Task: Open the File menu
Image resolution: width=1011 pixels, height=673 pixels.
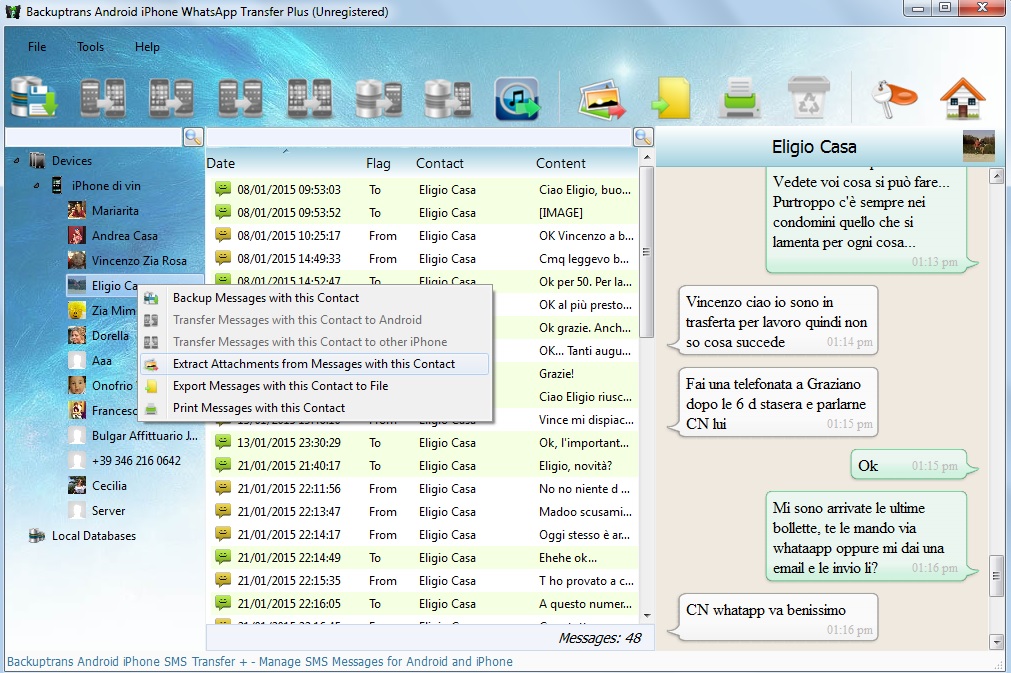Action: tap(37, 46)
